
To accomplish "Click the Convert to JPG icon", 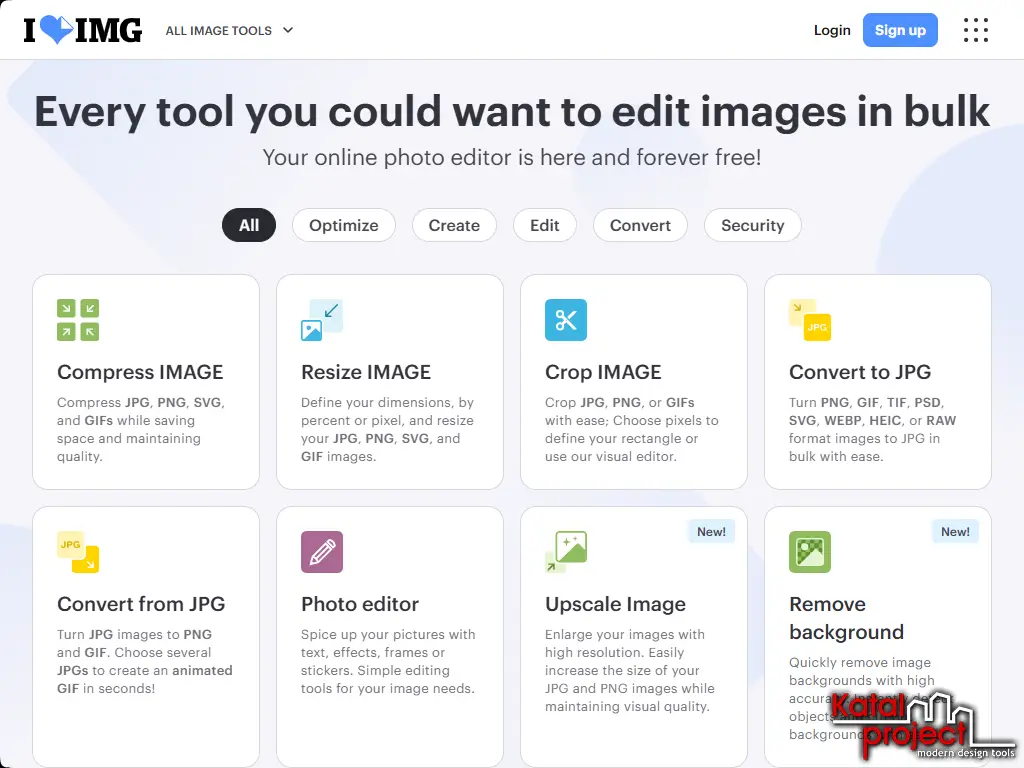I will click(810, 320).
